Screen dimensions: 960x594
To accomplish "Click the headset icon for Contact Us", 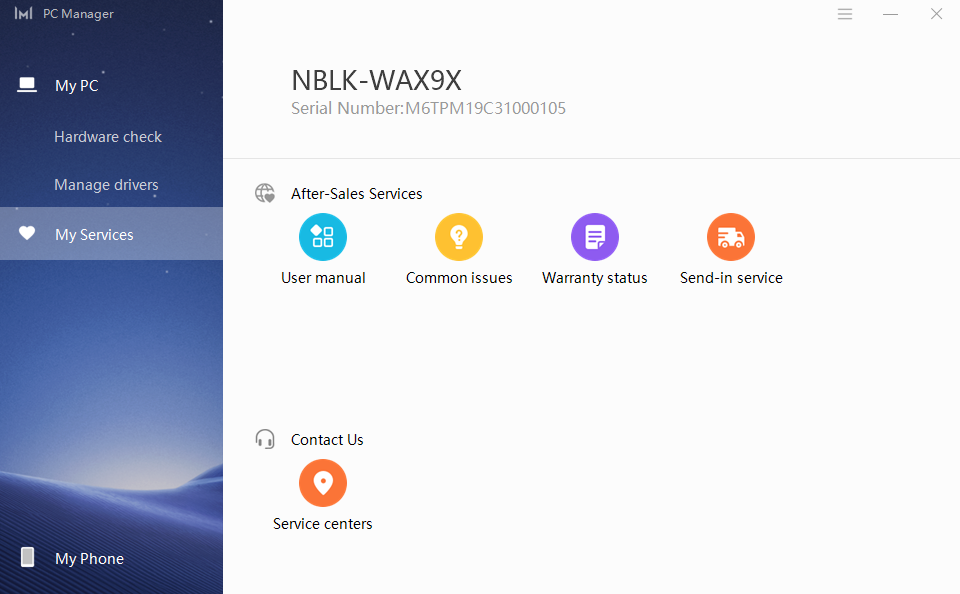I will pos(265,439).
